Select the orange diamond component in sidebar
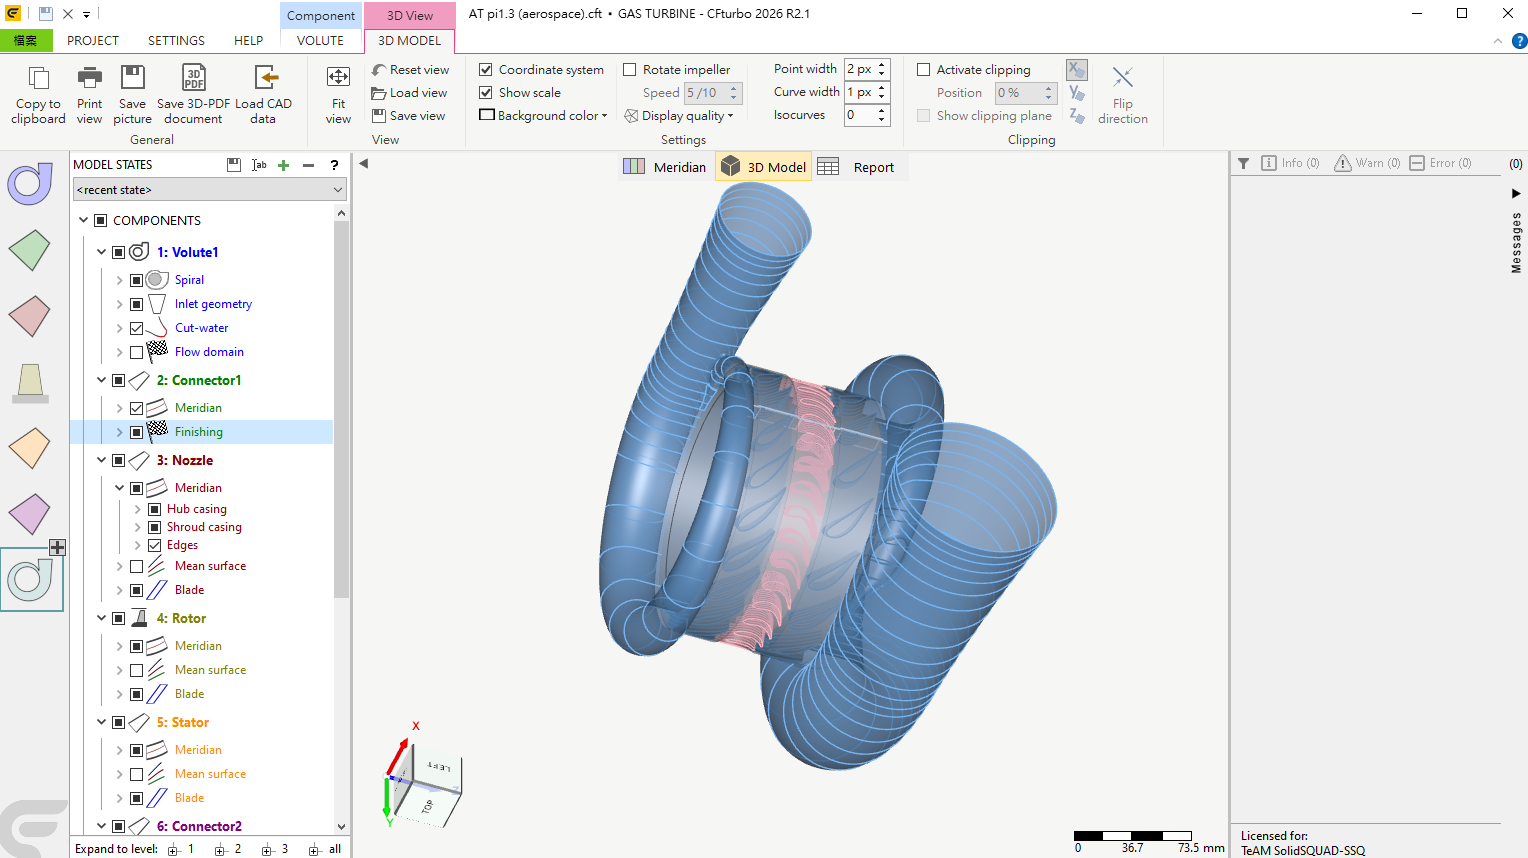 [x=29, y=448]
